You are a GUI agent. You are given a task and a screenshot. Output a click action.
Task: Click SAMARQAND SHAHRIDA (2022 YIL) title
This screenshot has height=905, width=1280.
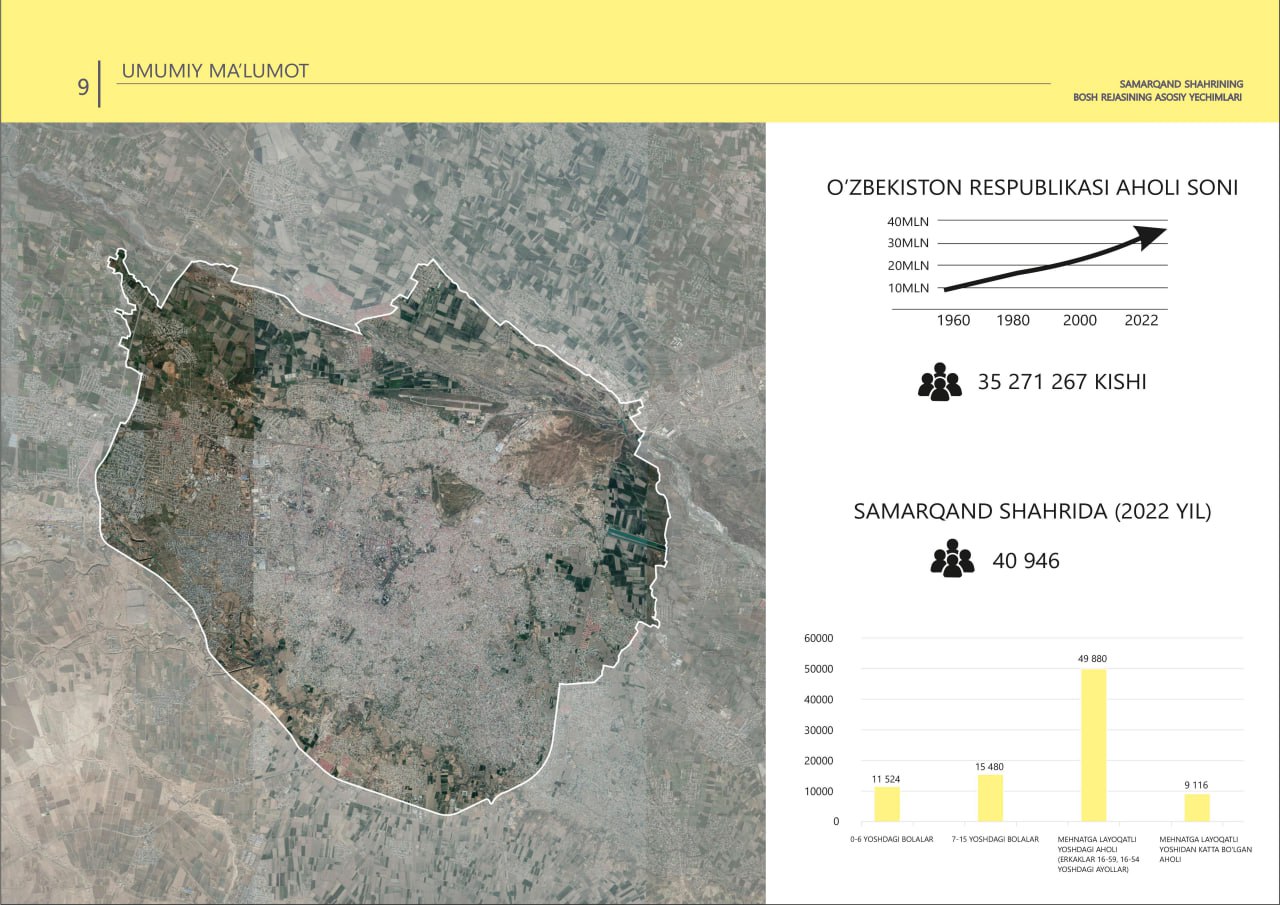click(1032, 512)
